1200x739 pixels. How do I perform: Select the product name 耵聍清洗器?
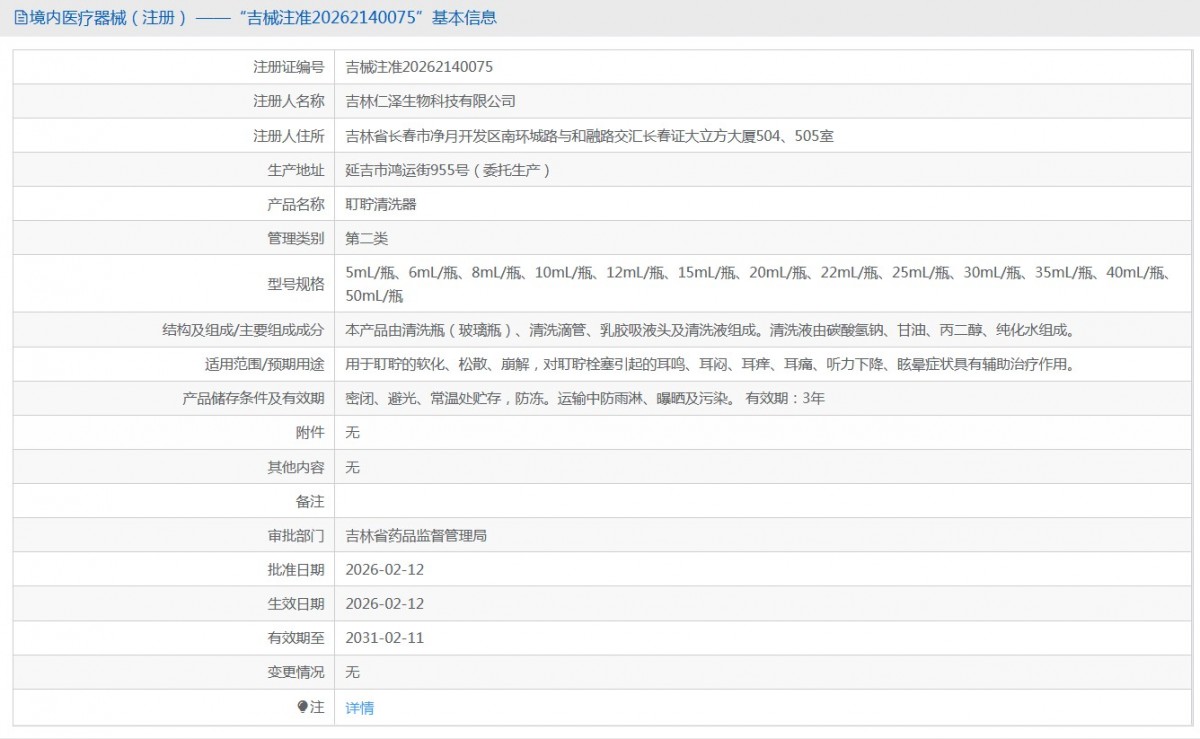380,204
